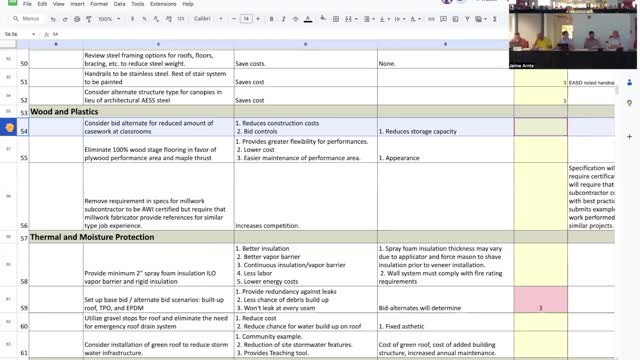Select the cell about green roof installation

159,344
